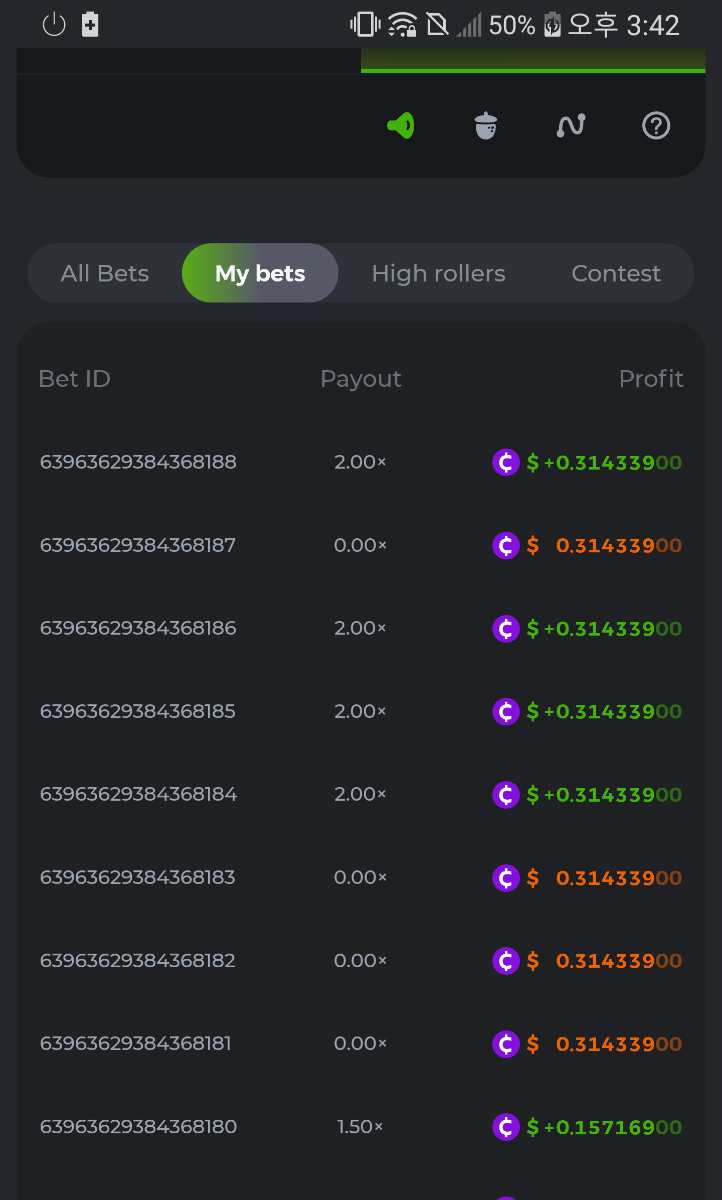Switch to the Contest tab

(616, 273)
